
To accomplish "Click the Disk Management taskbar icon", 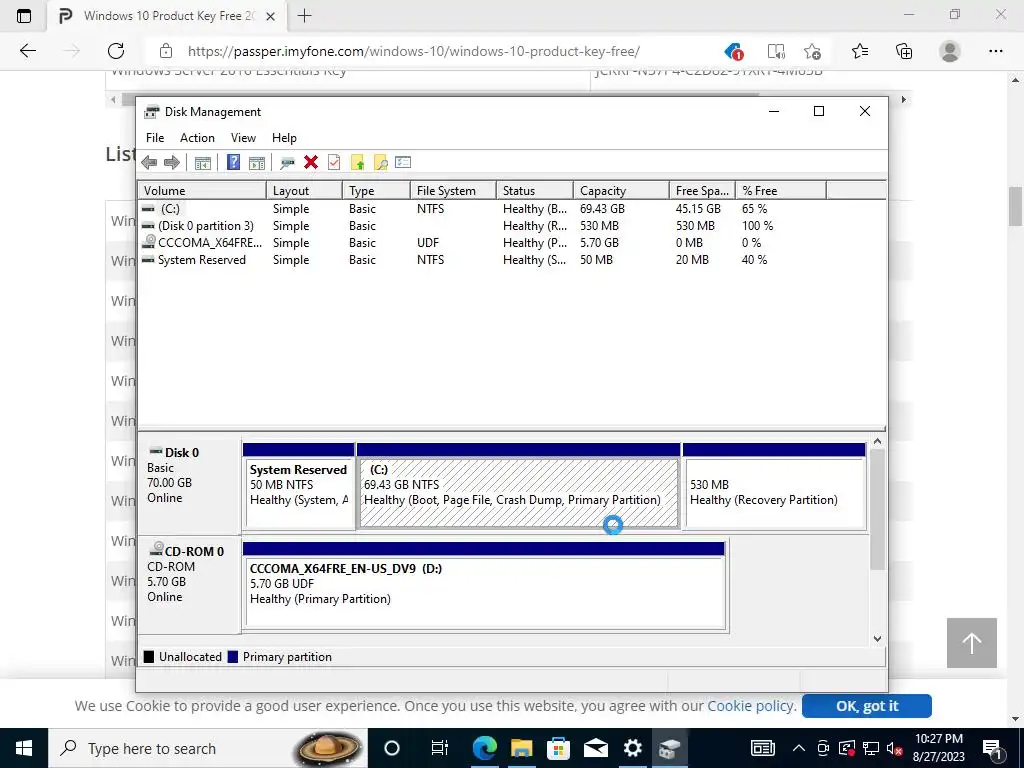I will (x=669, y=748).
